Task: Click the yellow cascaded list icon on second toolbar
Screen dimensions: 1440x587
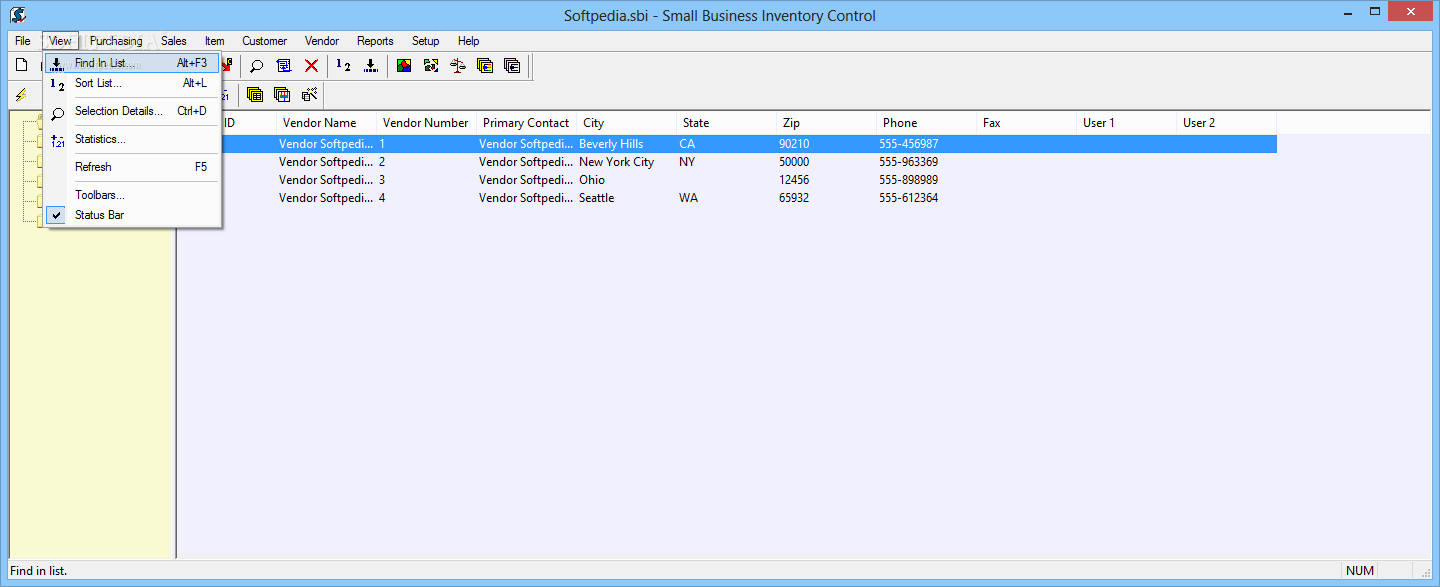Action: 255,95
